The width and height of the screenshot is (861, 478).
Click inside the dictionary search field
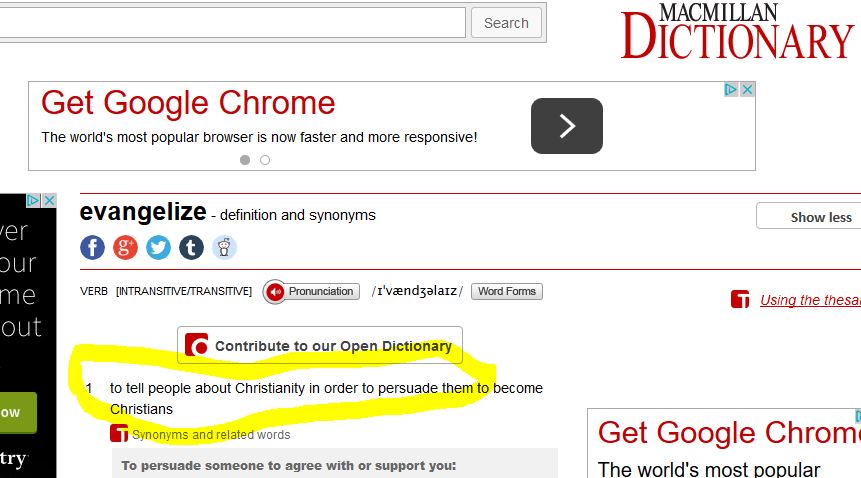click(230, 23)
